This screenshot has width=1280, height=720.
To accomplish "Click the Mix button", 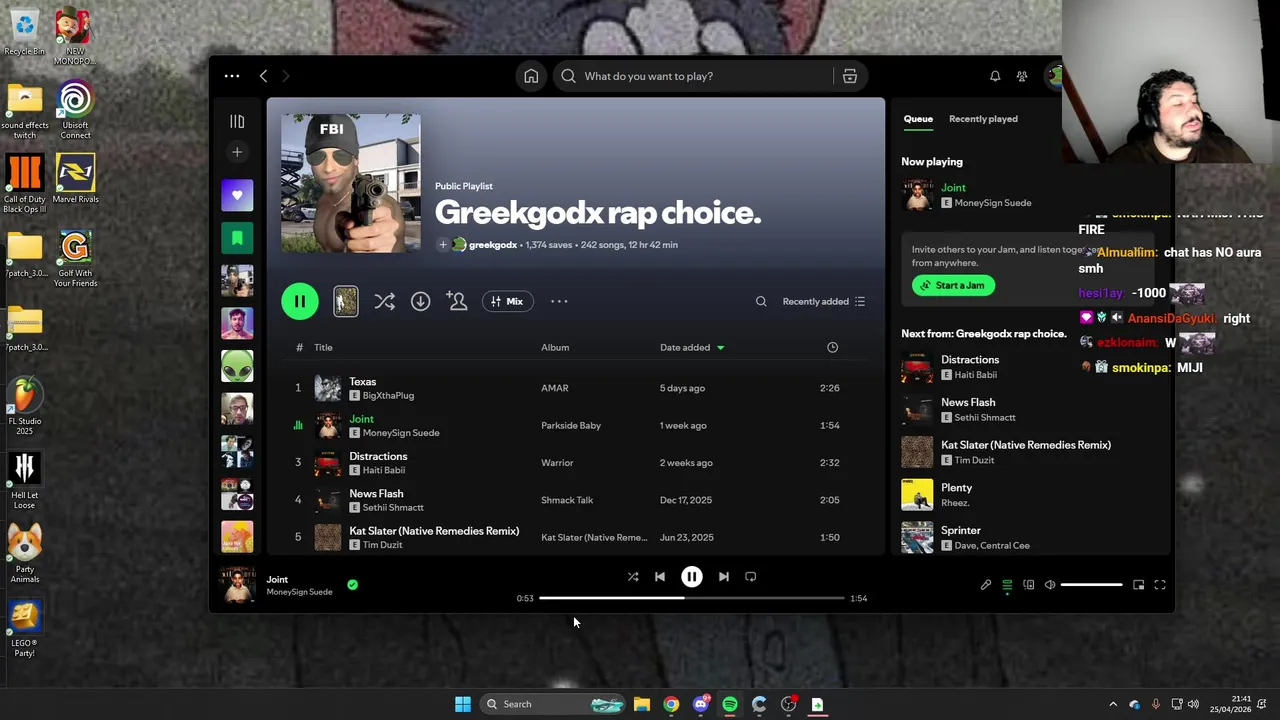I will pyautogui.click(x=507, y=301).
